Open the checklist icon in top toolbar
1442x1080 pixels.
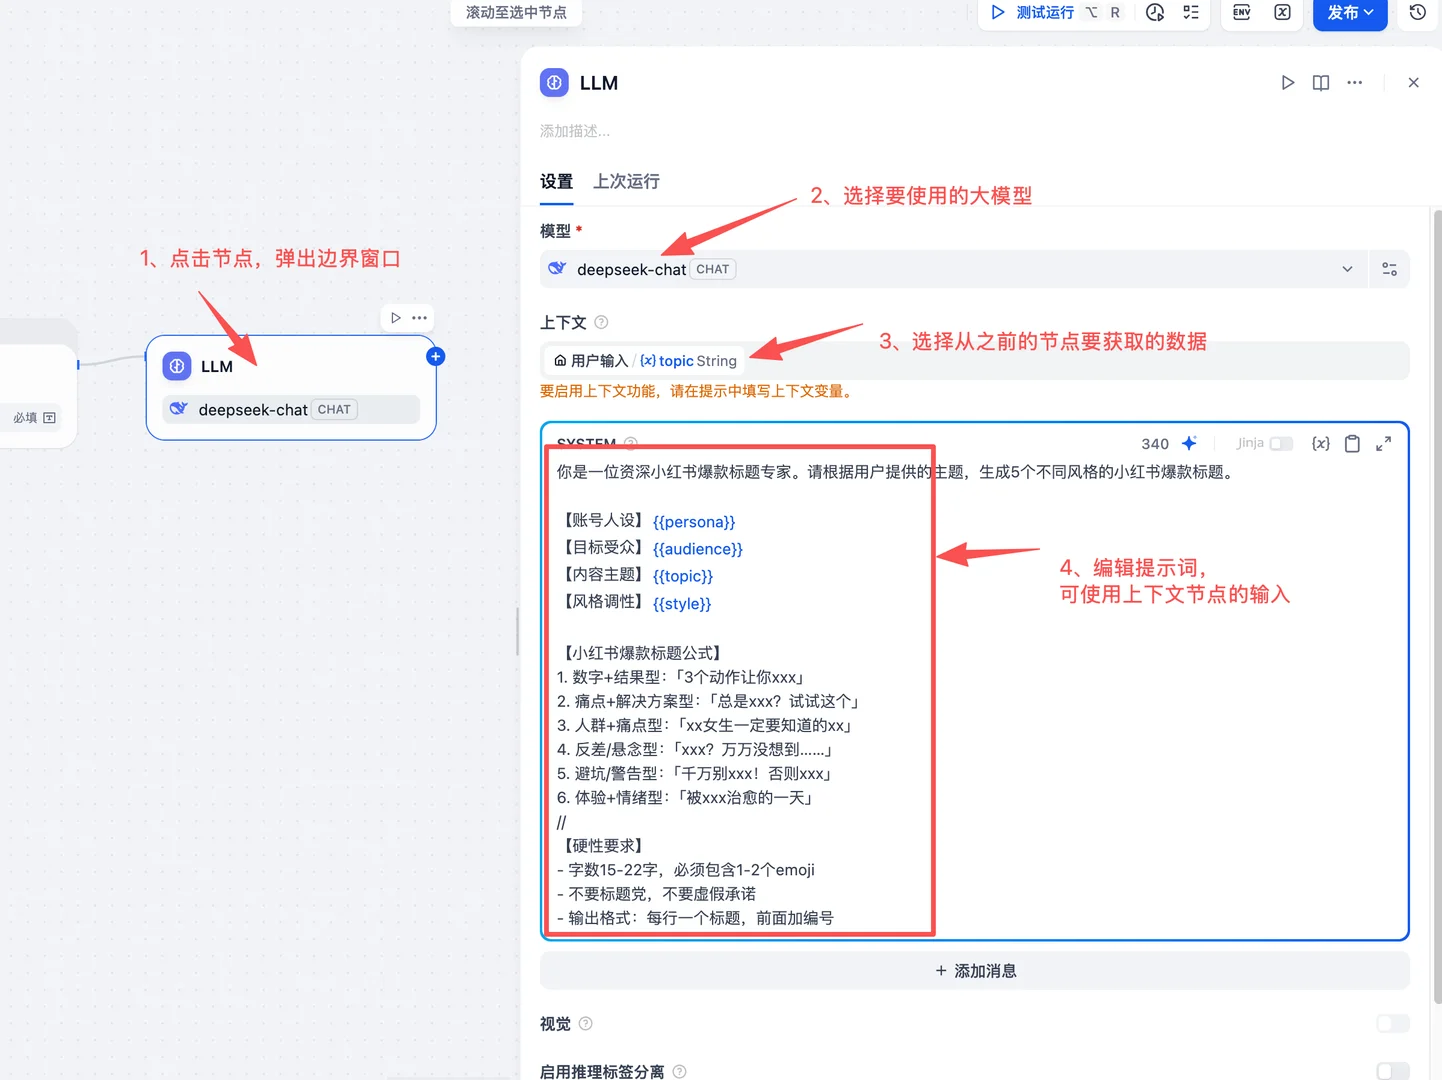point(1191,12)
